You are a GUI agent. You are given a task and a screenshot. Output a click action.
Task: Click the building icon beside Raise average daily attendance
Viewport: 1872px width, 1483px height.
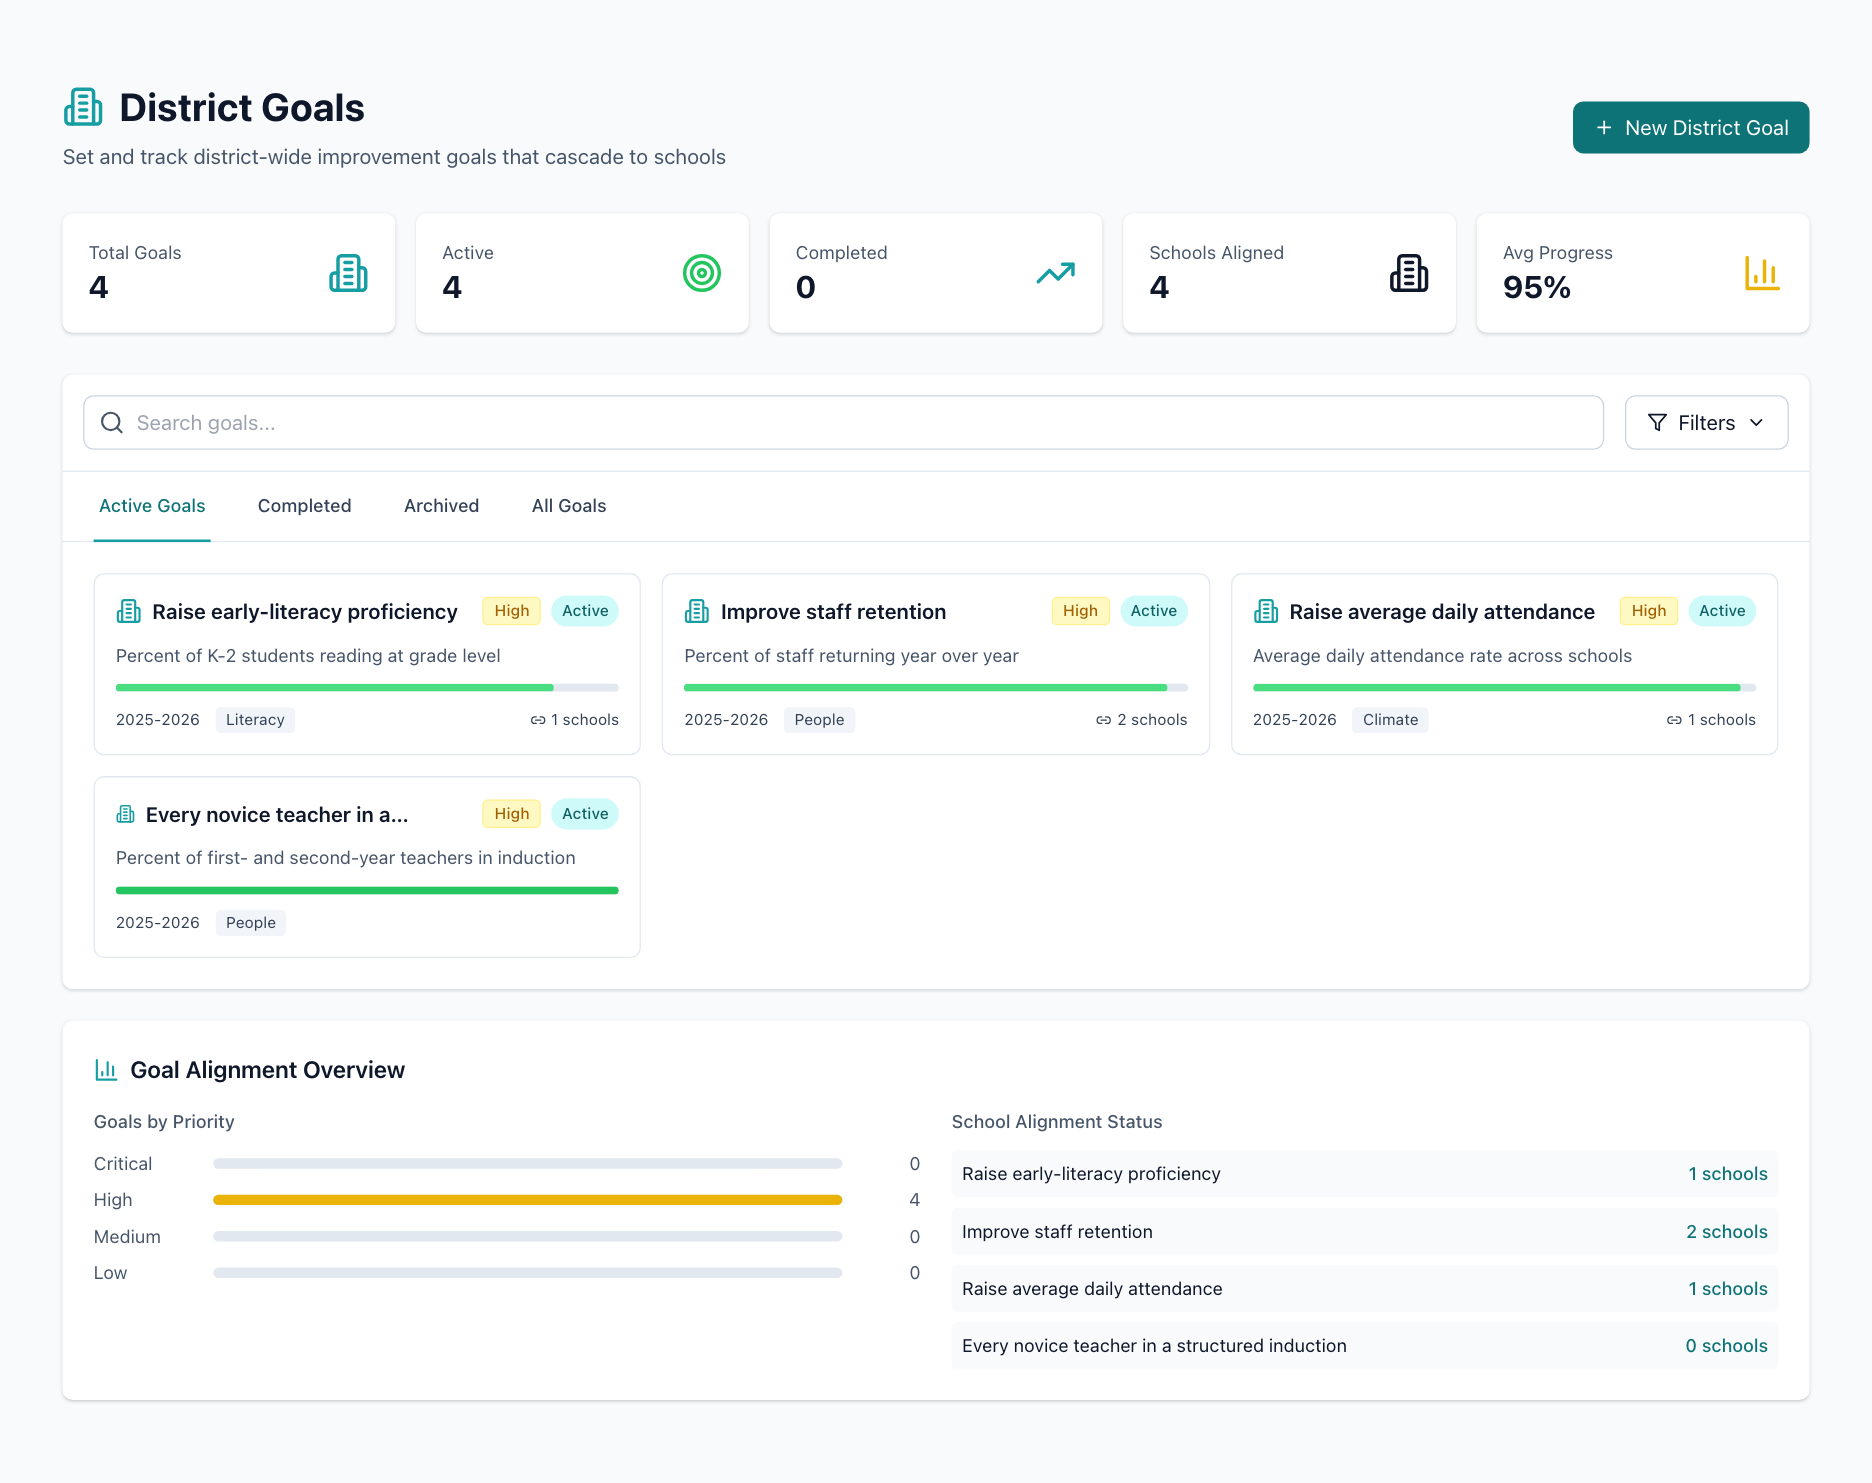(x=1266, y=611)
